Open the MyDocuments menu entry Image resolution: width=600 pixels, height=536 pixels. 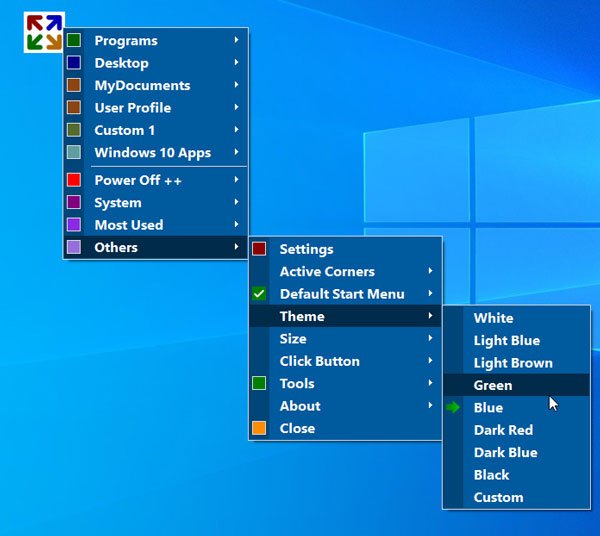tap(156, 85)
